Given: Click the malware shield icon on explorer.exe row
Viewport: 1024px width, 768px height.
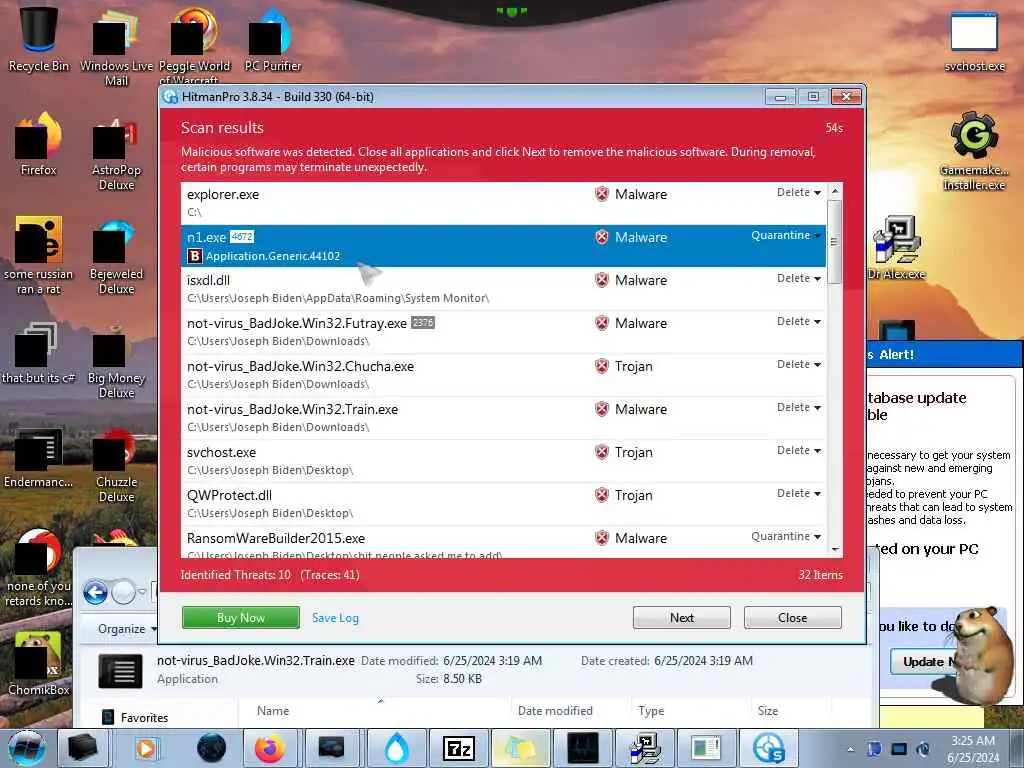Looking at the screenshot, I should 601,194.
